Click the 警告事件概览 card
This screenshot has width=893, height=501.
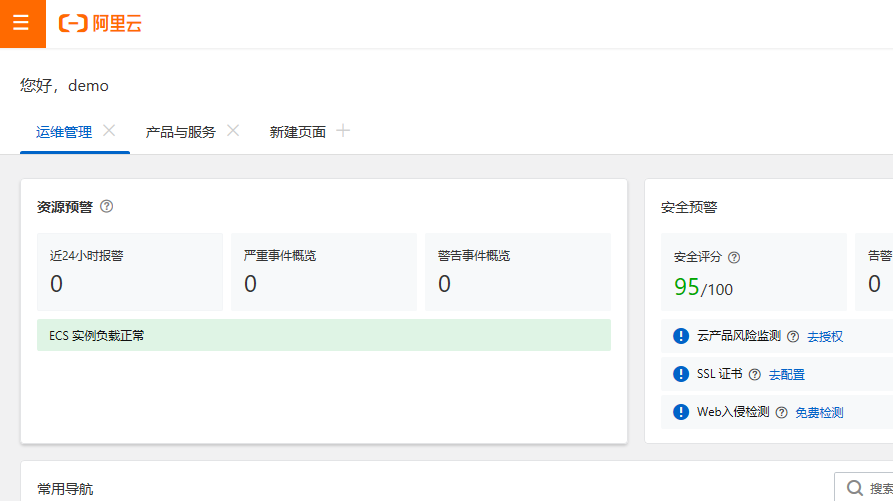pos(517,272)
